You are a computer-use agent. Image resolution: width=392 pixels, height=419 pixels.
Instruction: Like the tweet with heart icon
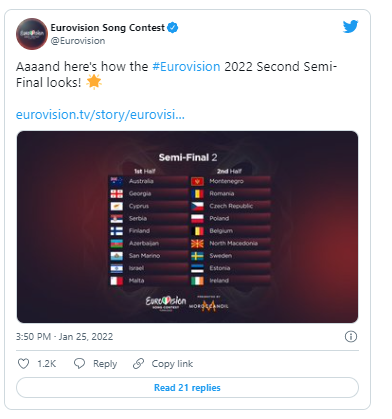click(23, 363)
